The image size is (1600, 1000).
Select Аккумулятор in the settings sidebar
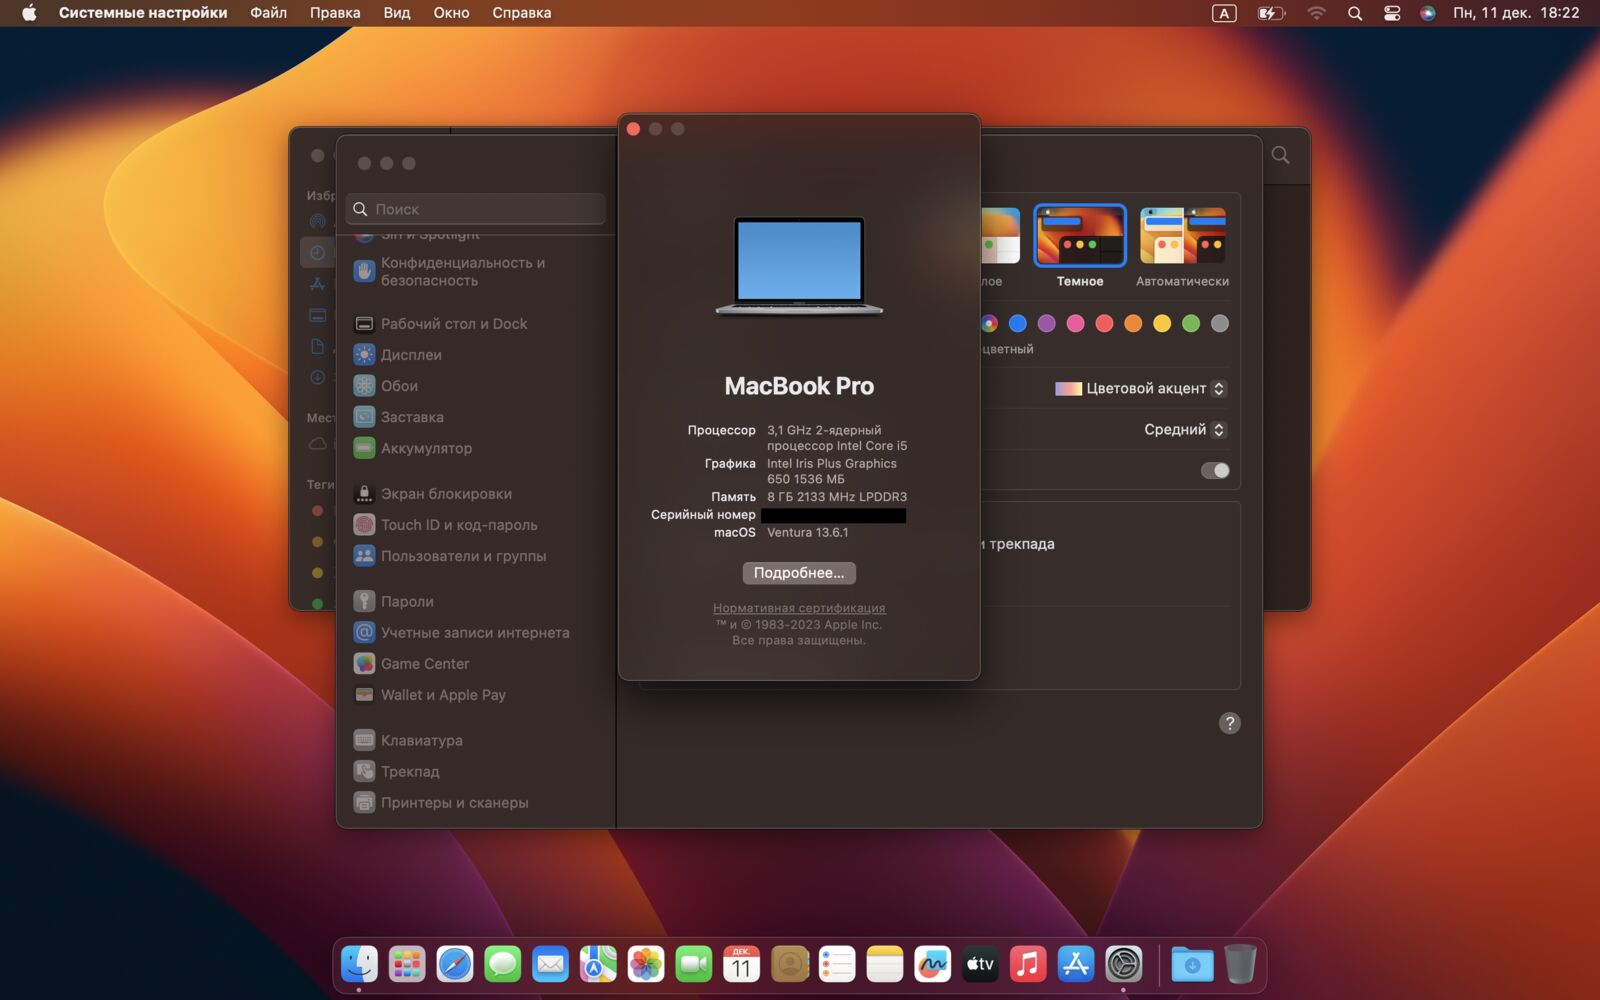point(426,448)
